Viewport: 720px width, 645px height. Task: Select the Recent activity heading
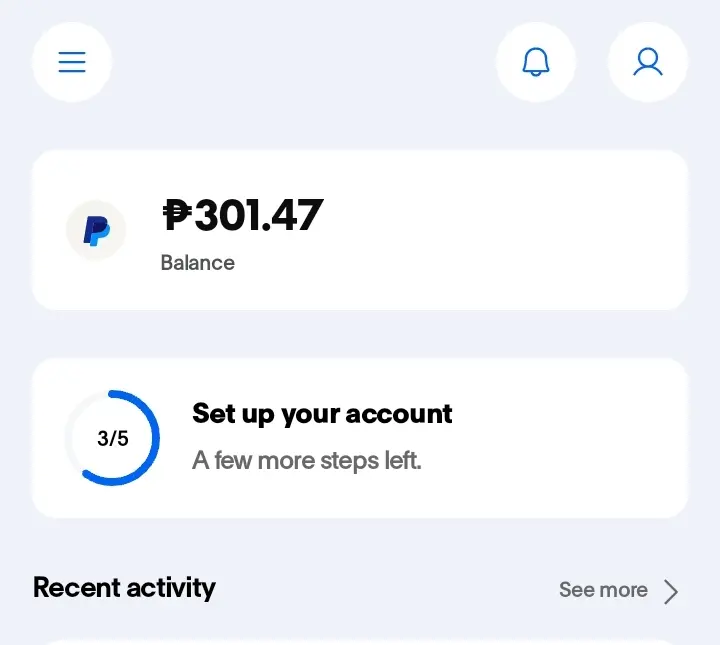coord(124,588)
